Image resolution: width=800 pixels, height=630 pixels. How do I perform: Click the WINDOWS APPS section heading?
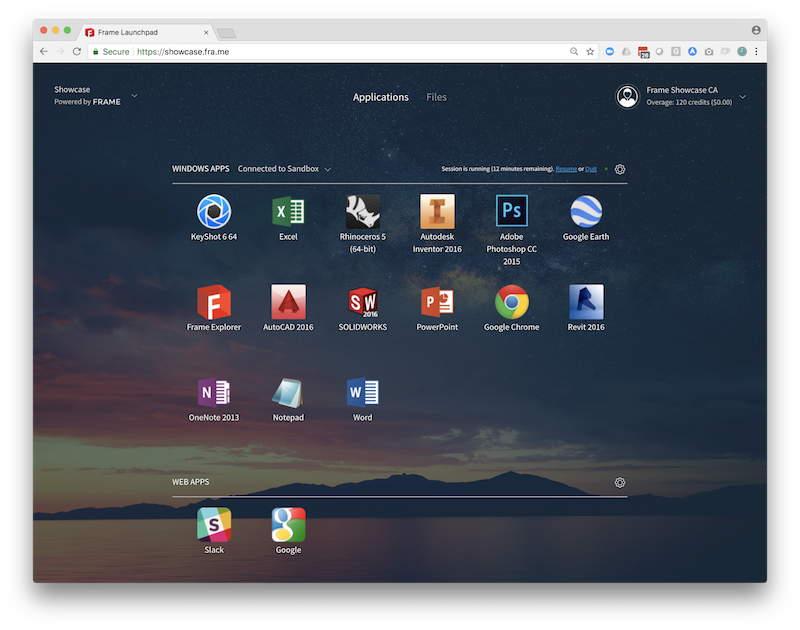point(201,169)
